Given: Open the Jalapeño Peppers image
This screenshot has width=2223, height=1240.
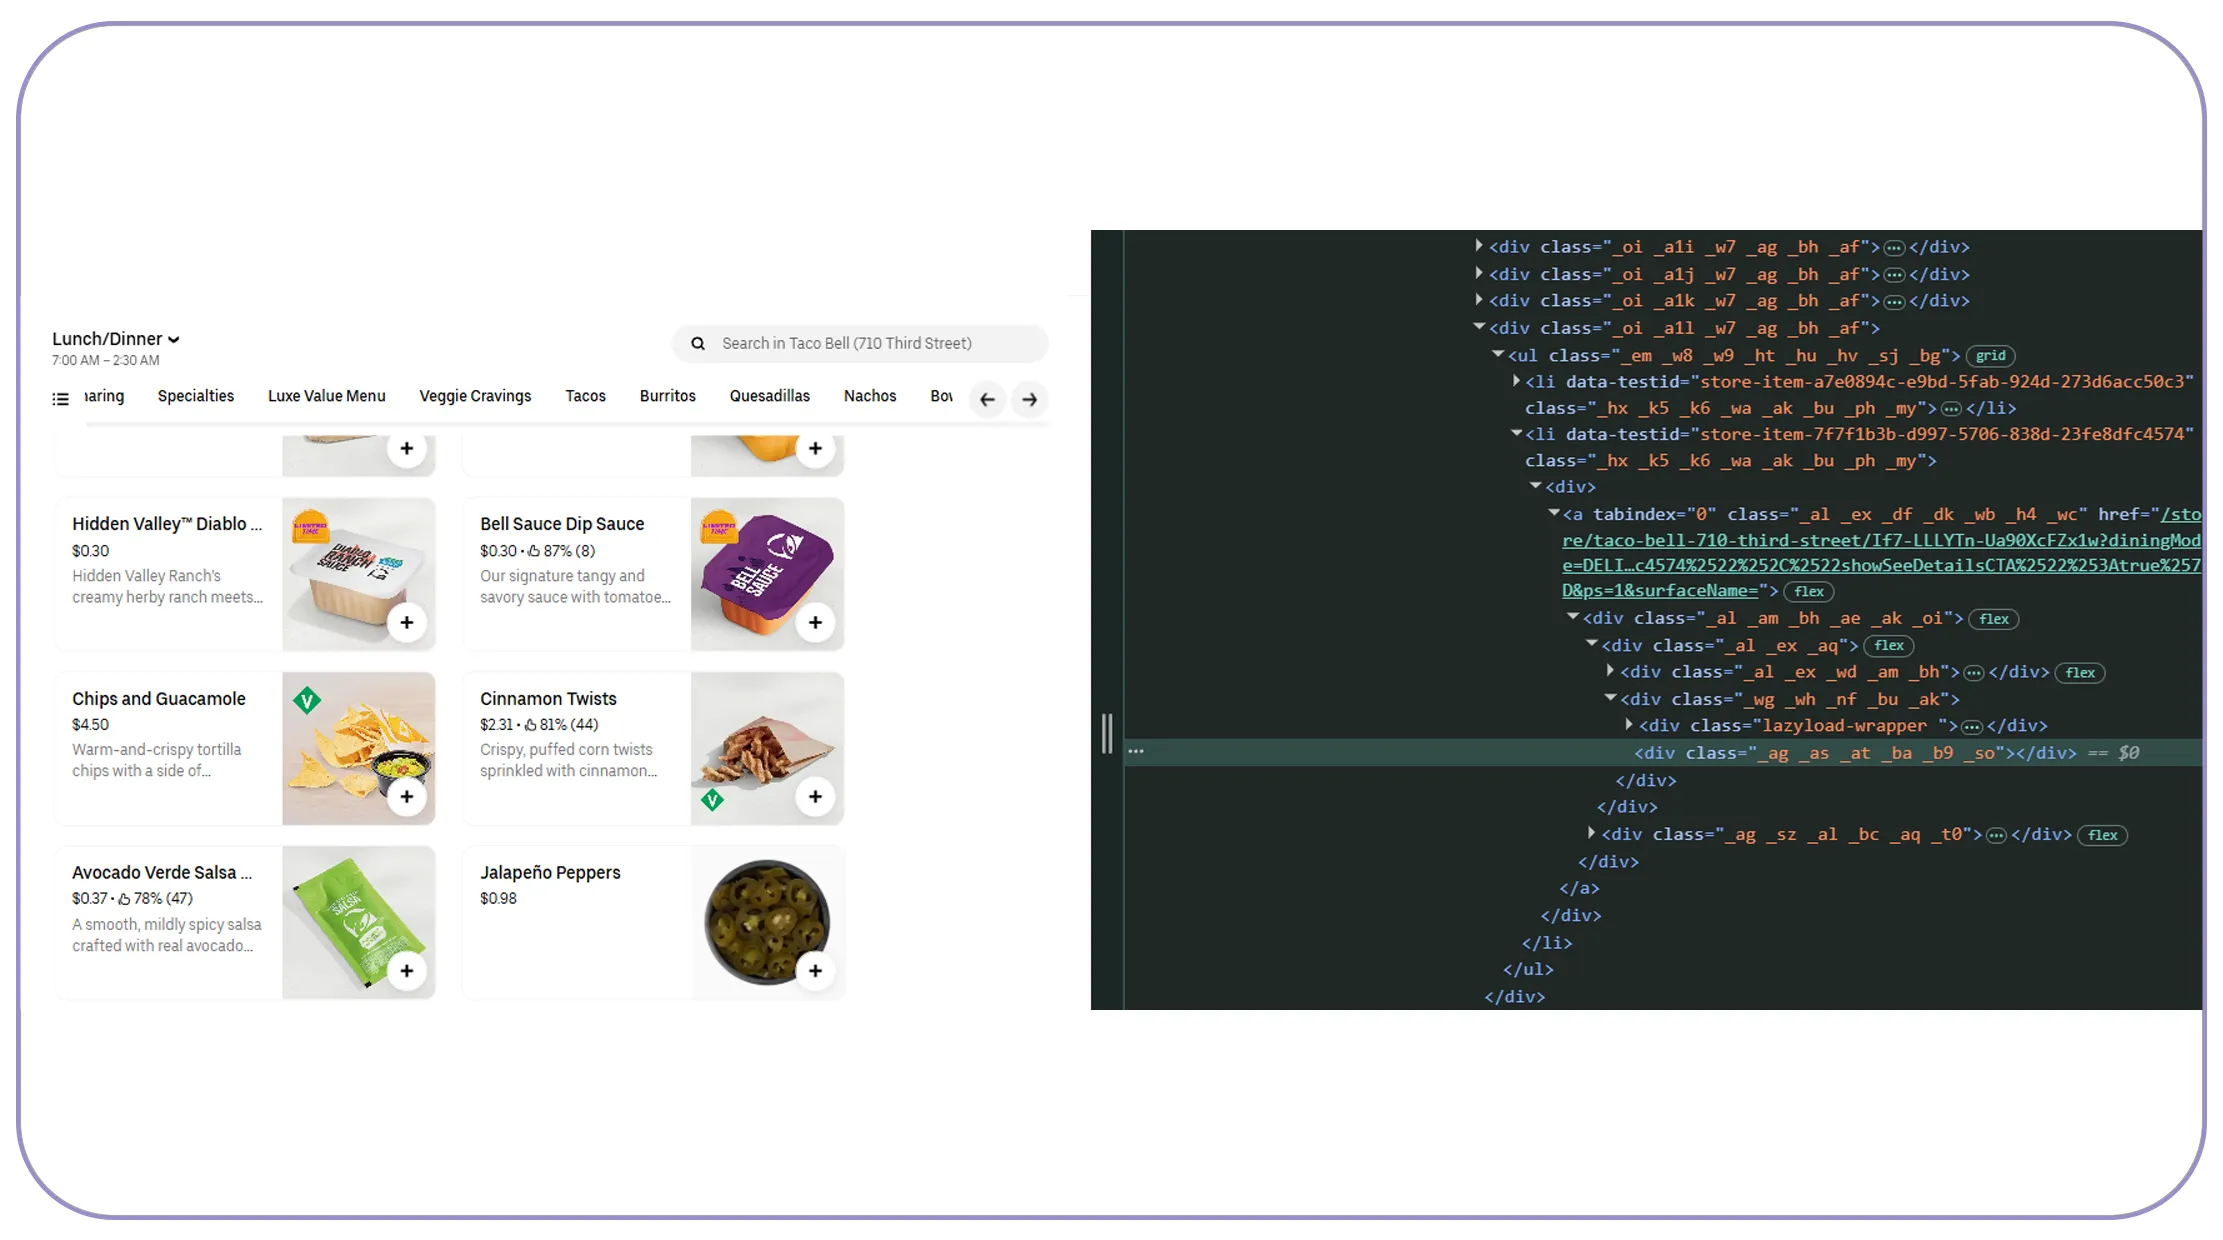Looking at the screenshot, I should [x=767, y=922].
